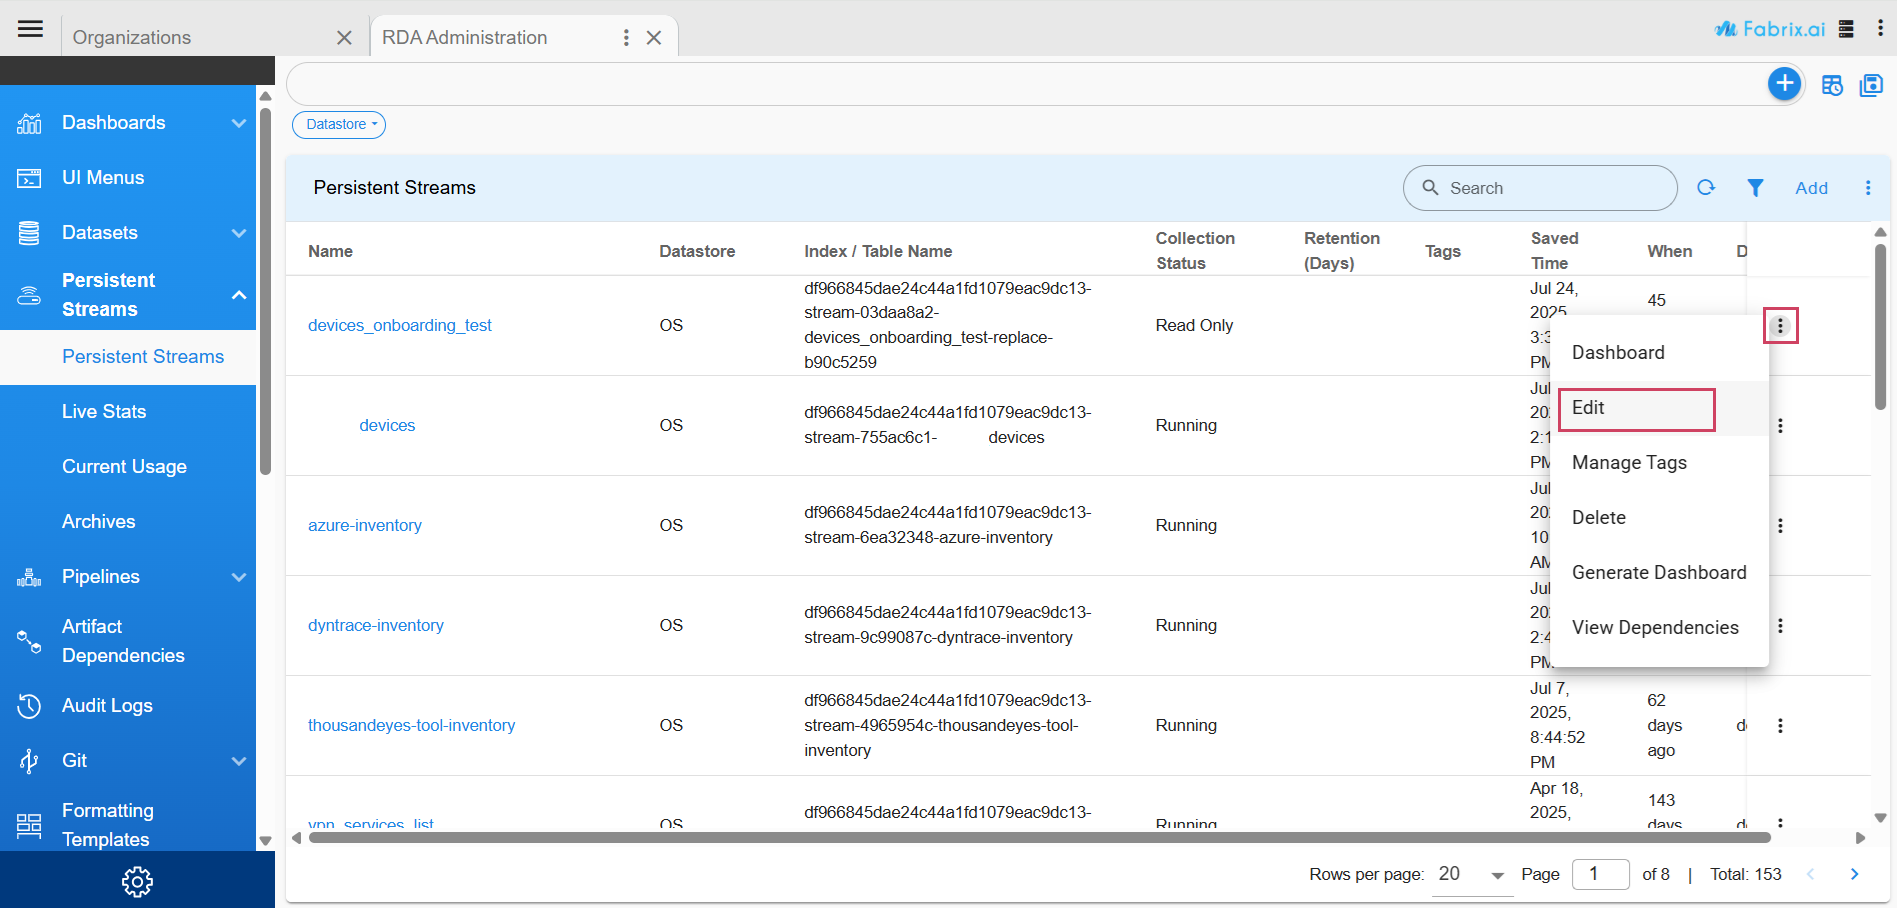This screenshot has height=908, width=1901.
Task: Click the hamburger menu icon
Action: (30, 29)
